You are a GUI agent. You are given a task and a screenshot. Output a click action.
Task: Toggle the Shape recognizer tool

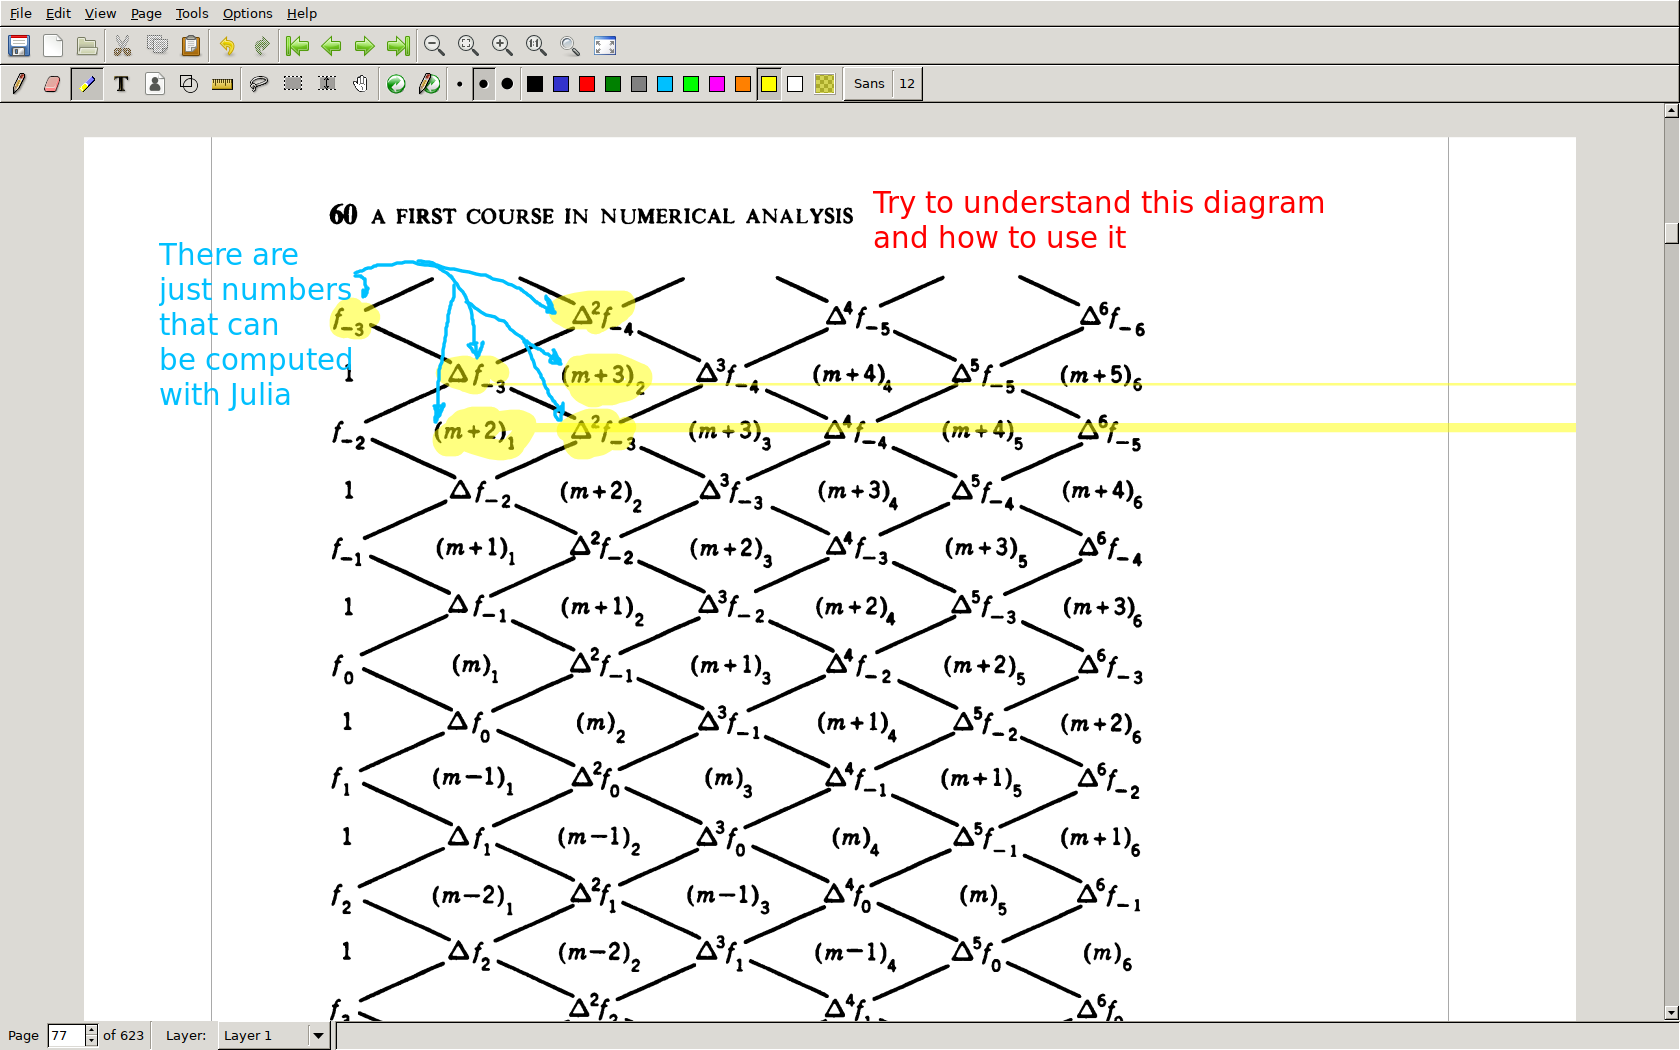pyautogui.click(x=189, y=84)
